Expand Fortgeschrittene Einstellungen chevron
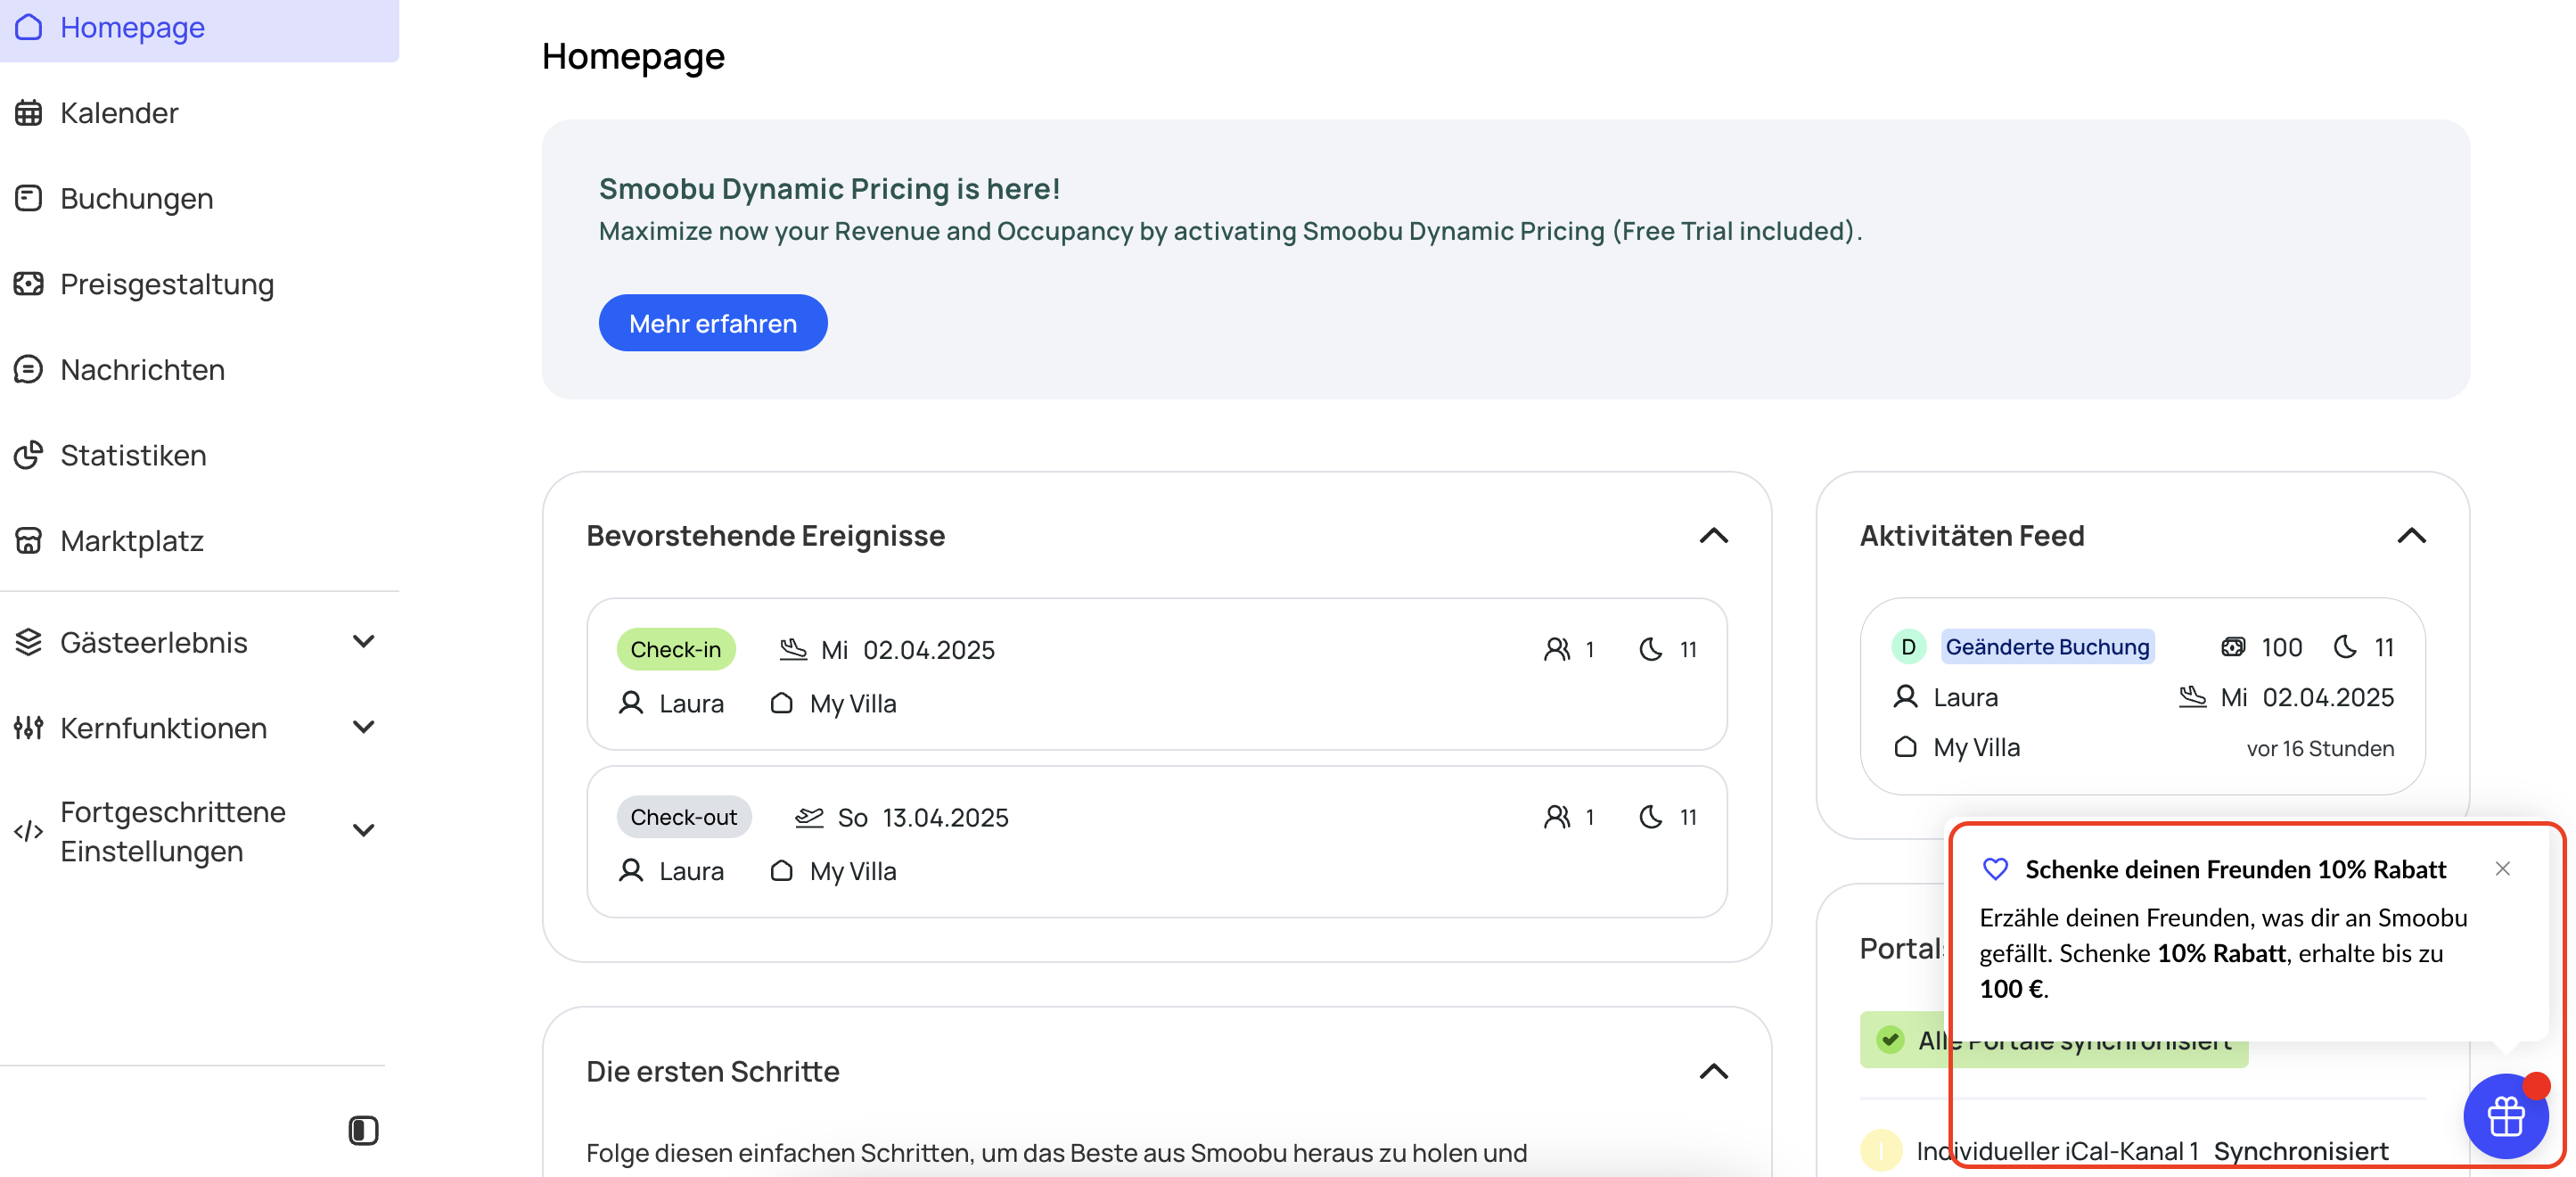 [x=364, y=830]
